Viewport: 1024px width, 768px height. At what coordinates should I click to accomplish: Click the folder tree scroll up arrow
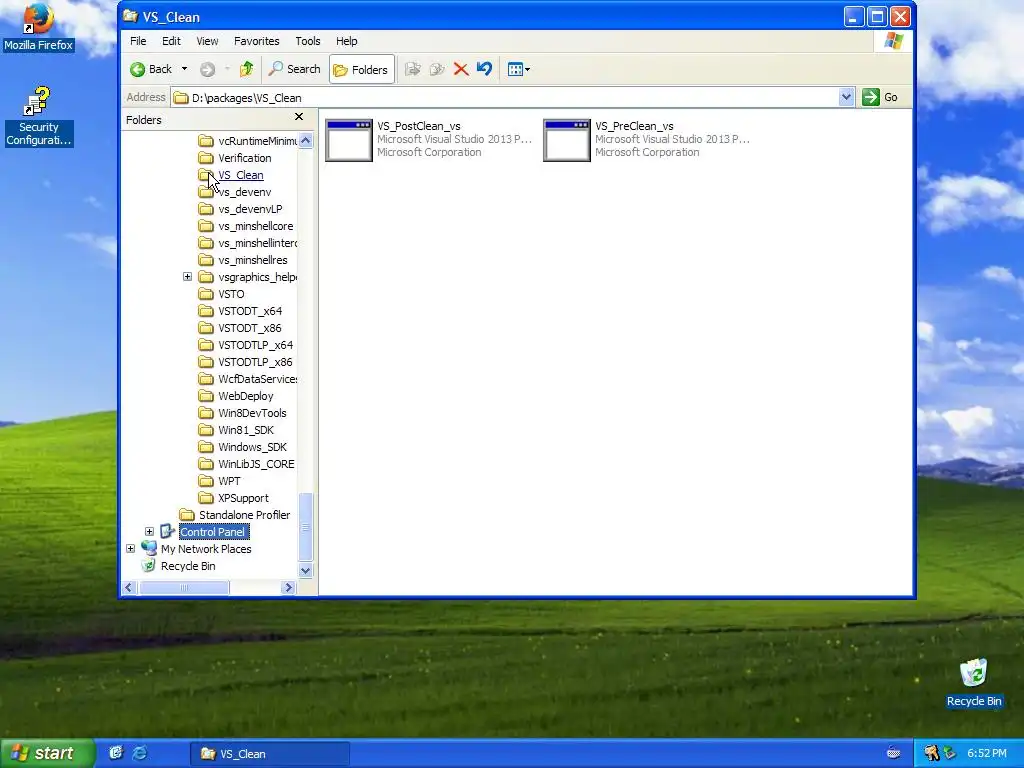click(x=305, y=140)
